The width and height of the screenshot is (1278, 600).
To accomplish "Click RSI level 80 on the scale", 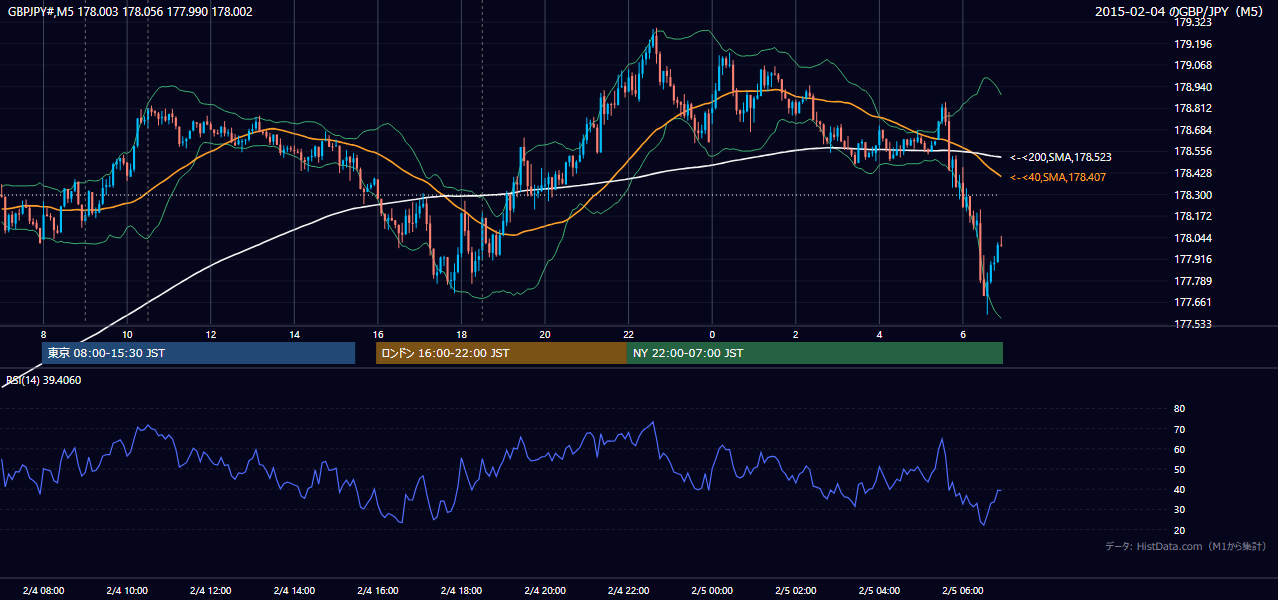I will (x=1179, y=409).
